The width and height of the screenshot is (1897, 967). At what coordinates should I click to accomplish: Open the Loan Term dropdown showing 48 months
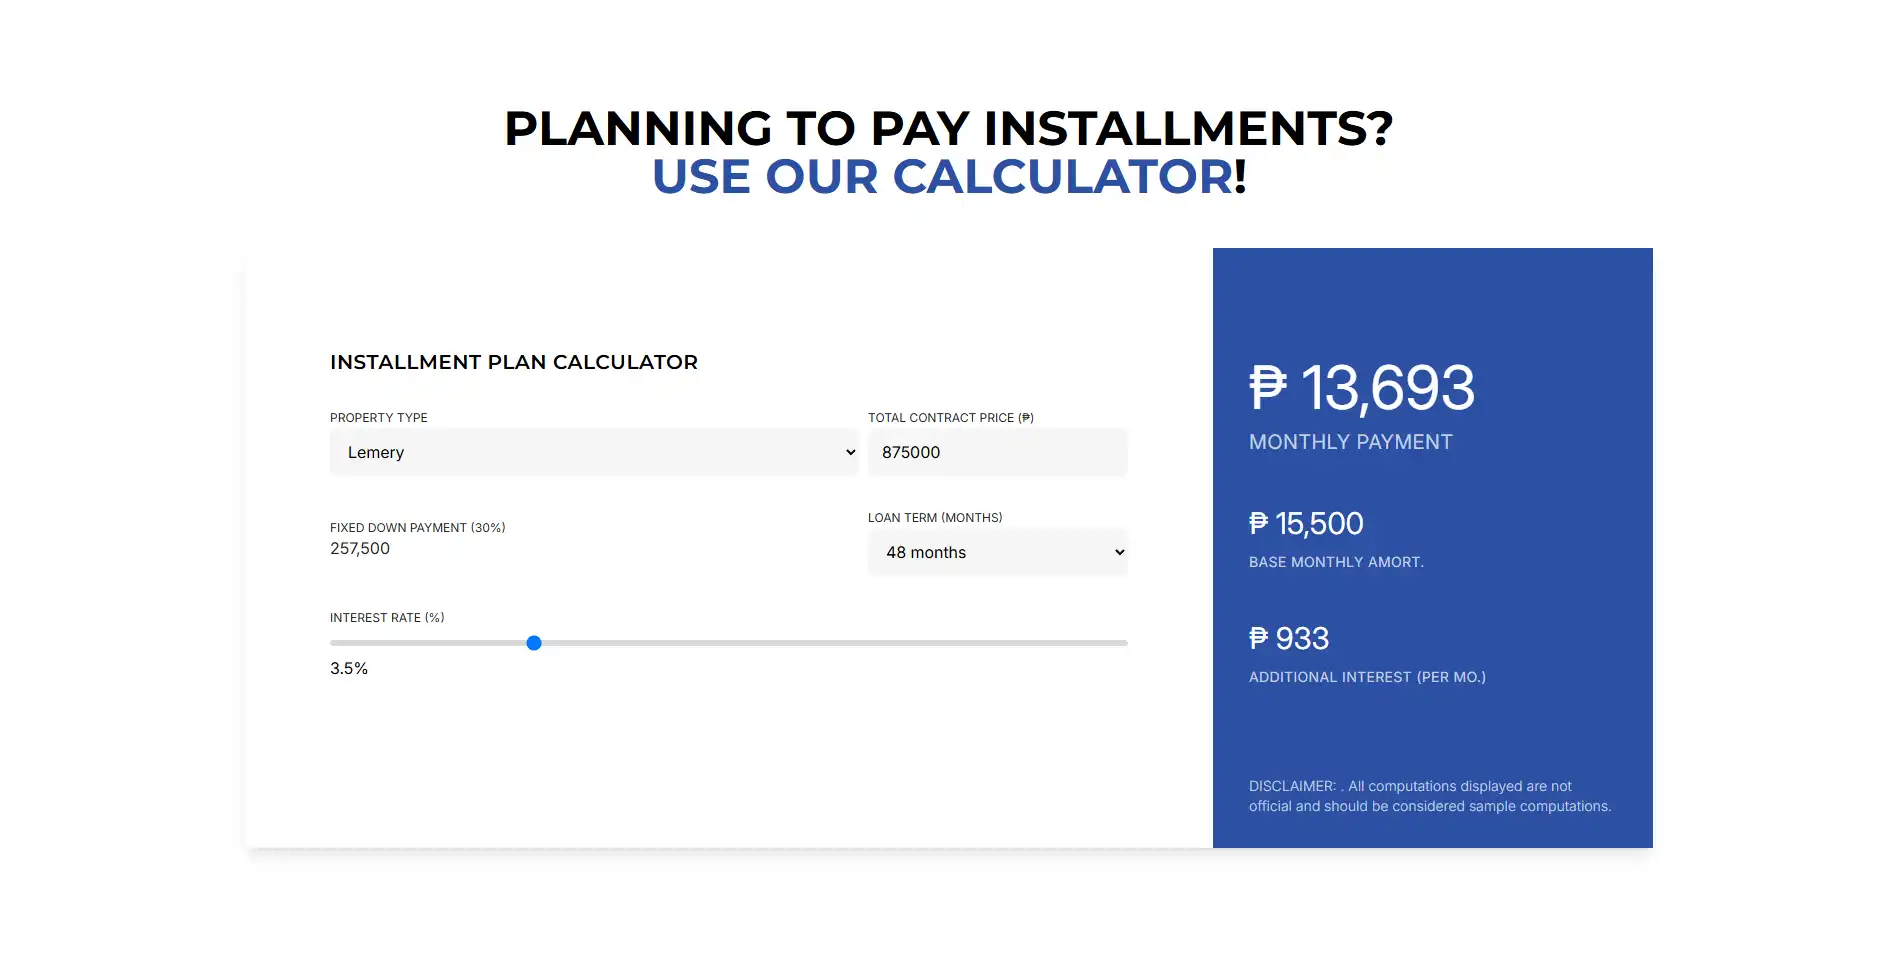coord(997,552)
